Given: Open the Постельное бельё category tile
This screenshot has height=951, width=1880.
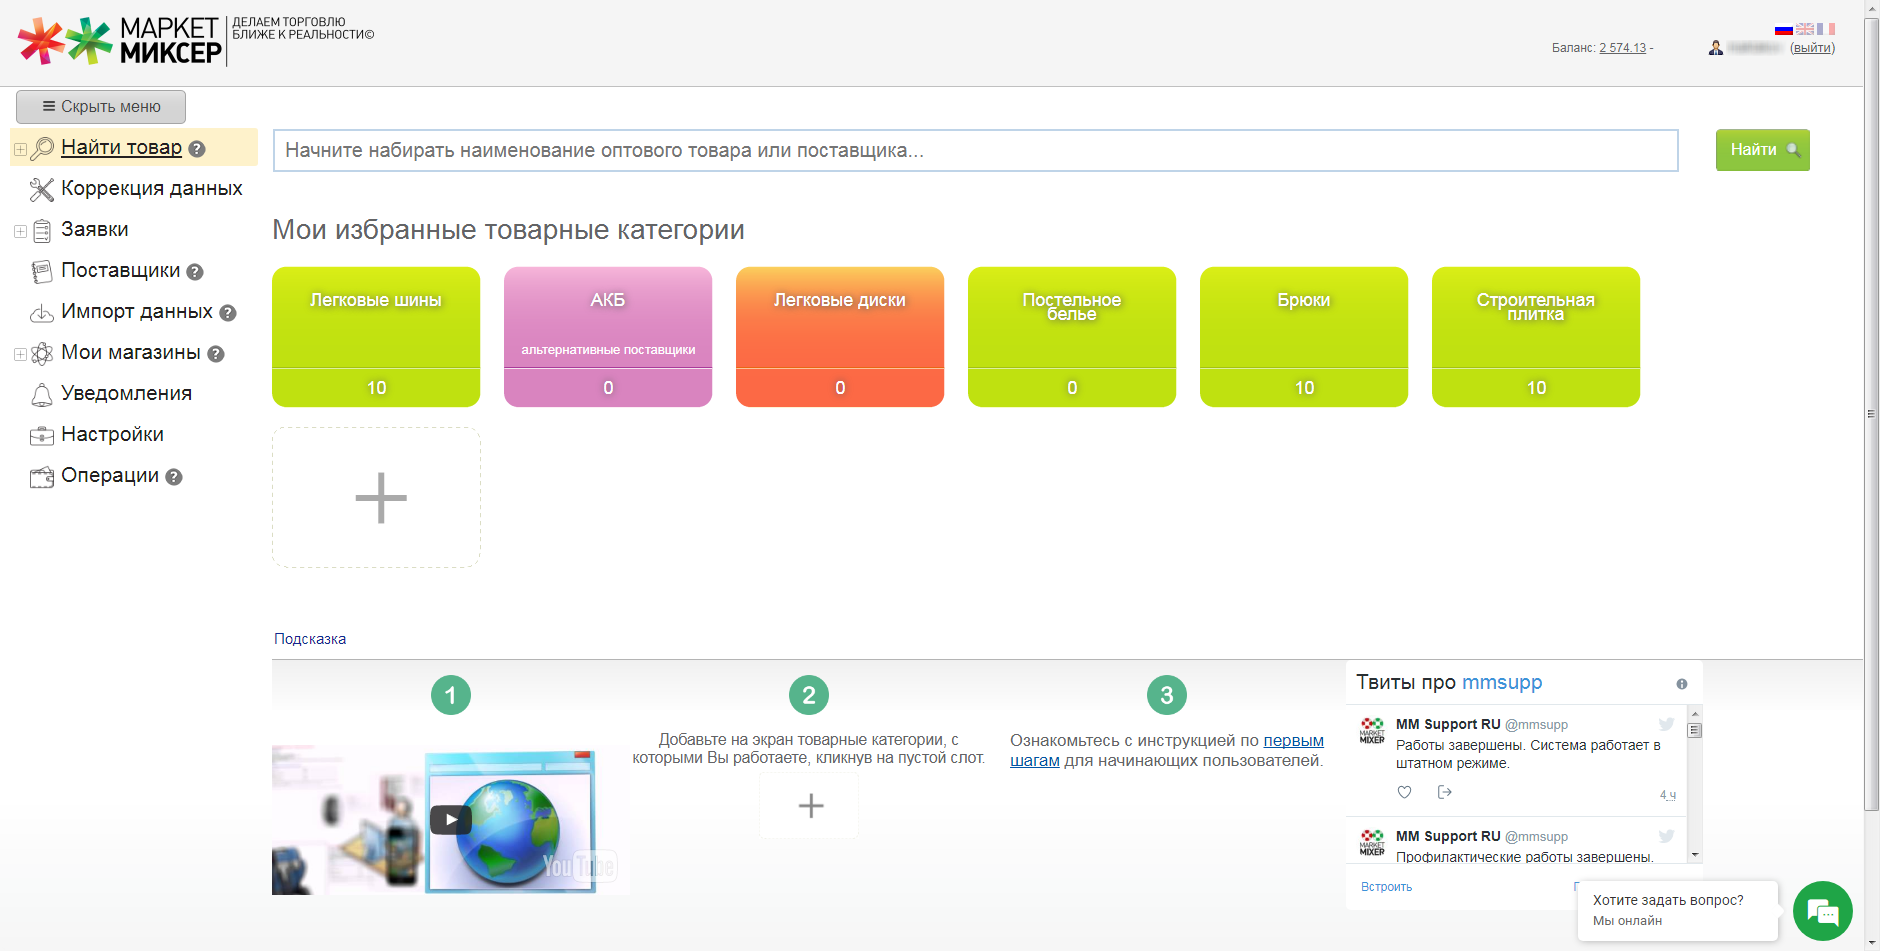Looking at the screenshot, I should click(1072, 337).
